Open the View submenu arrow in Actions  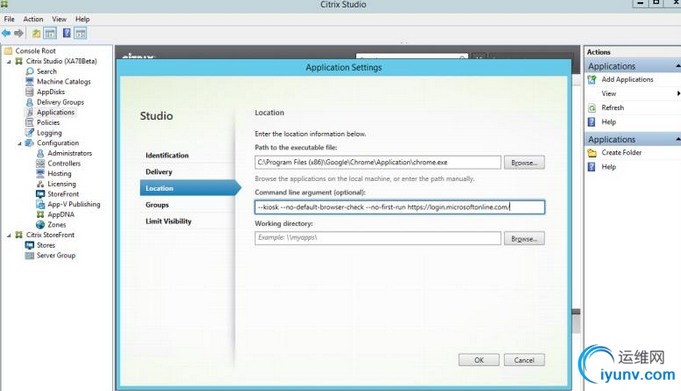678,93
